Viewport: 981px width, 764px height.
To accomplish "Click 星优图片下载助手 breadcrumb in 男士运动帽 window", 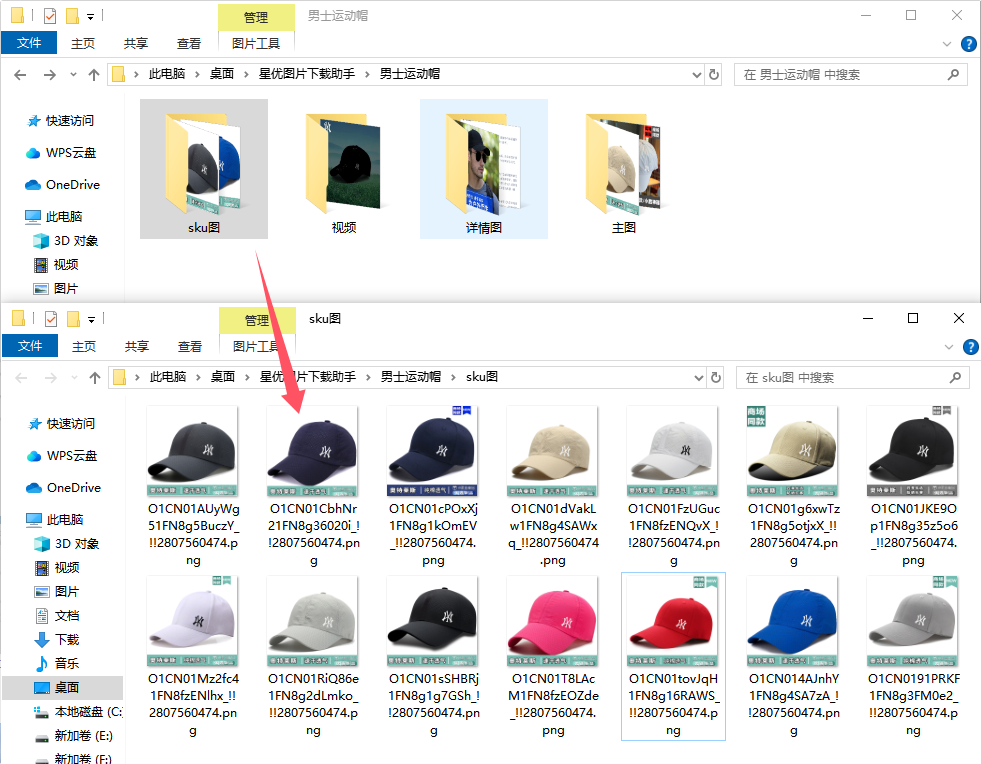I will coord(307,74).
